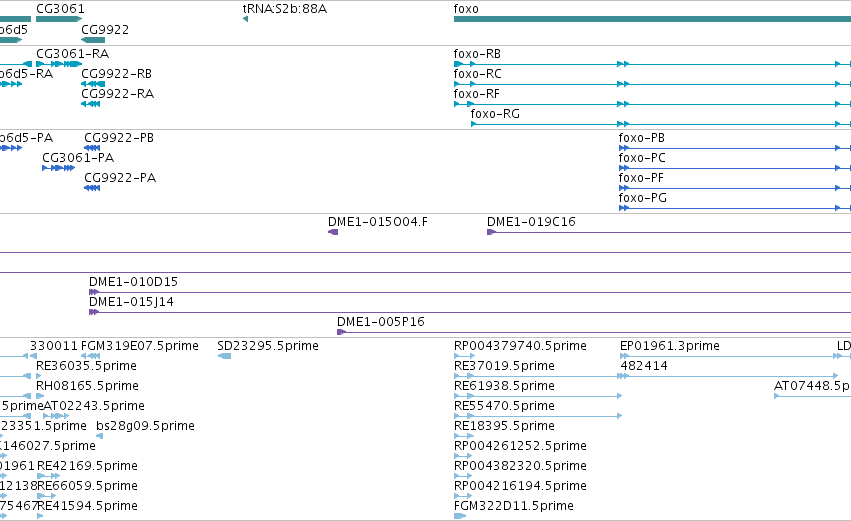
Task: Select the foxo-PG protein arrow glyph
Action: pos(624,208)
